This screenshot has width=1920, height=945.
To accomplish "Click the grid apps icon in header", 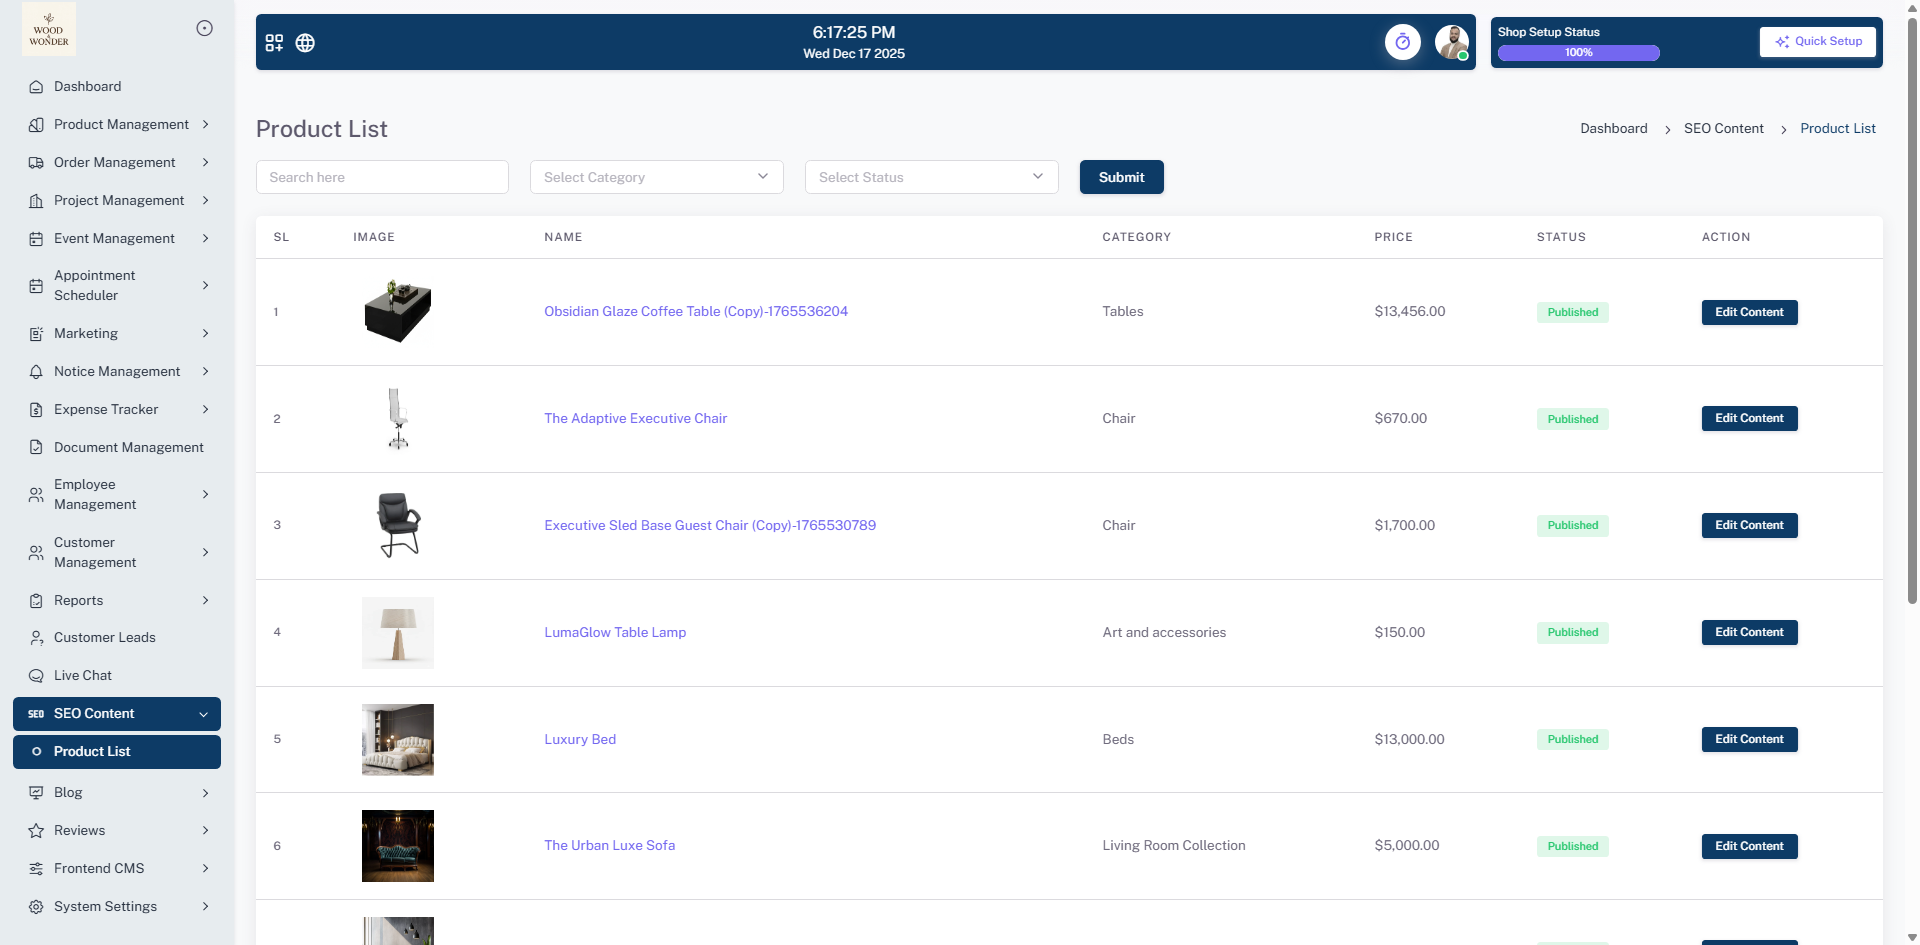I will 274,43.
